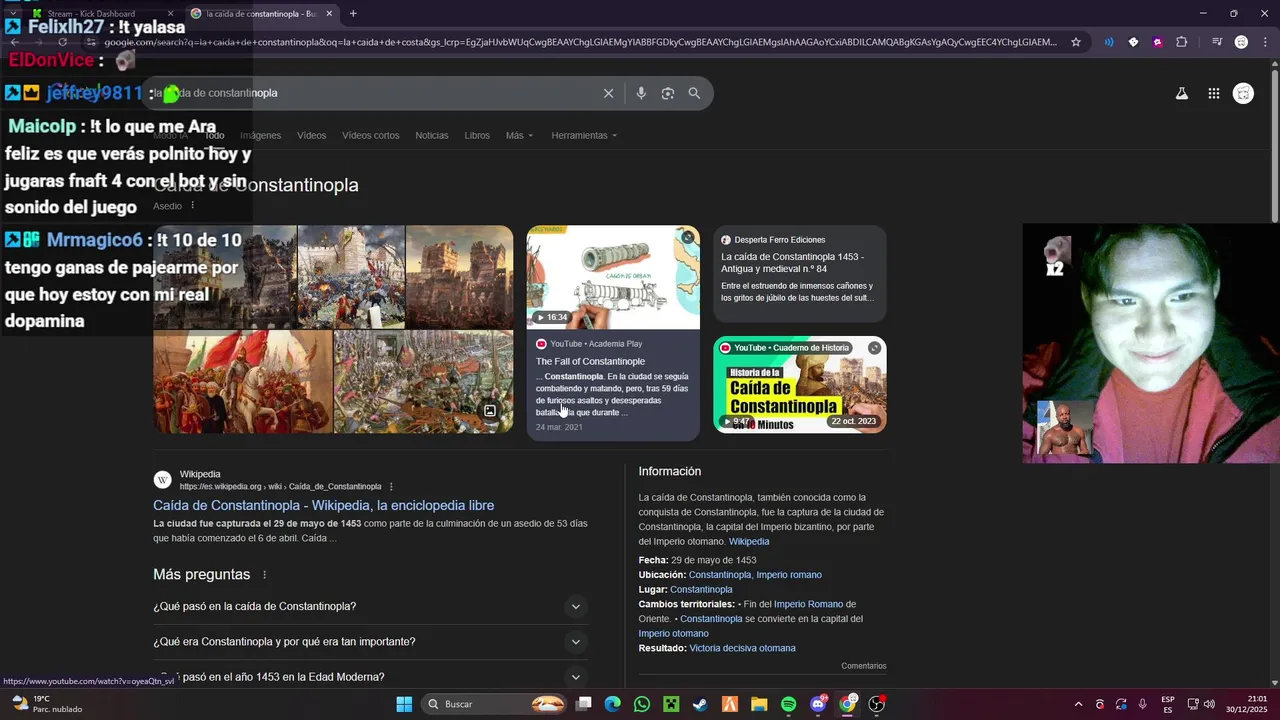Expand ¿Qué era Constantinopla y por qué importante?
The image size is (1280, 720).
click(x=370, y=642)
